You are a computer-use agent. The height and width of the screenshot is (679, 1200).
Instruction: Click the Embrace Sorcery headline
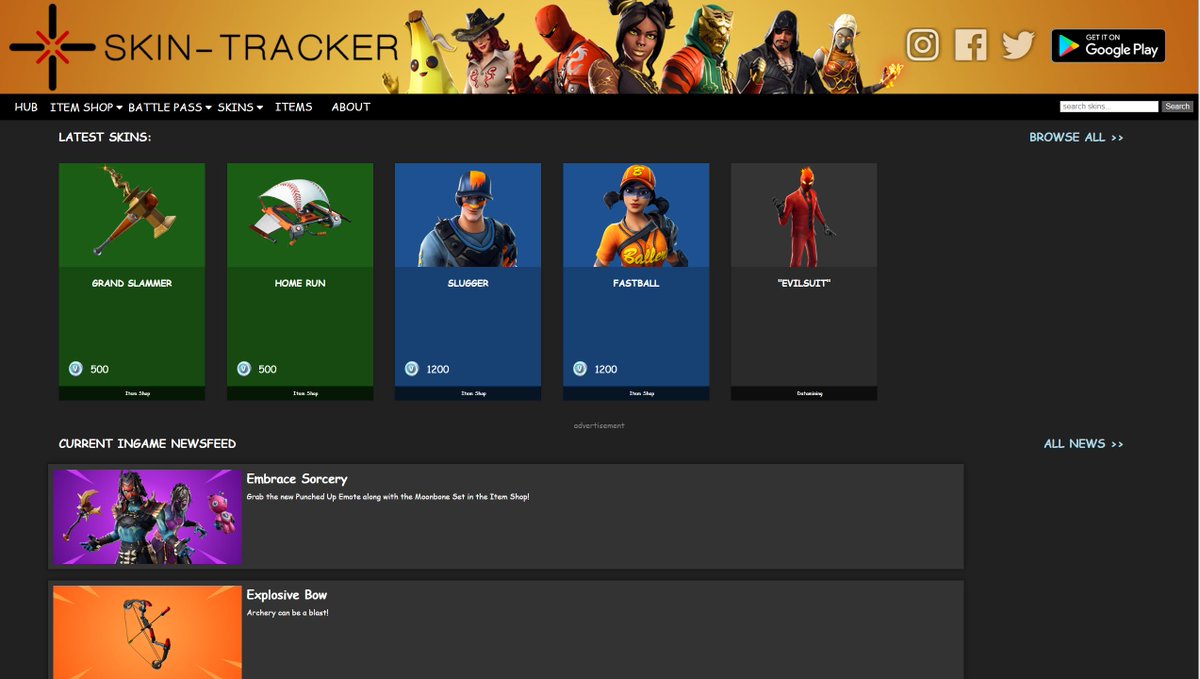click(297, 479)
